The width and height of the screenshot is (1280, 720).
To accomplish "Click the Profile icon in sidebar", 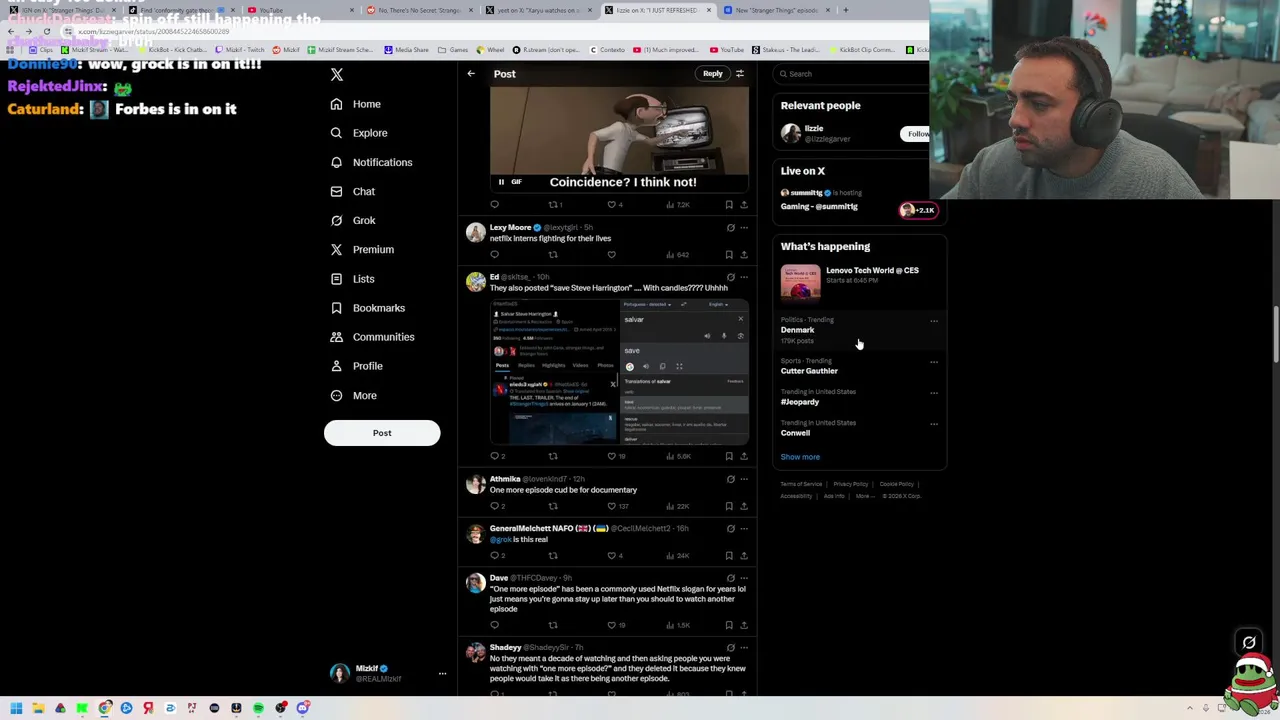I will coord(336,366).
